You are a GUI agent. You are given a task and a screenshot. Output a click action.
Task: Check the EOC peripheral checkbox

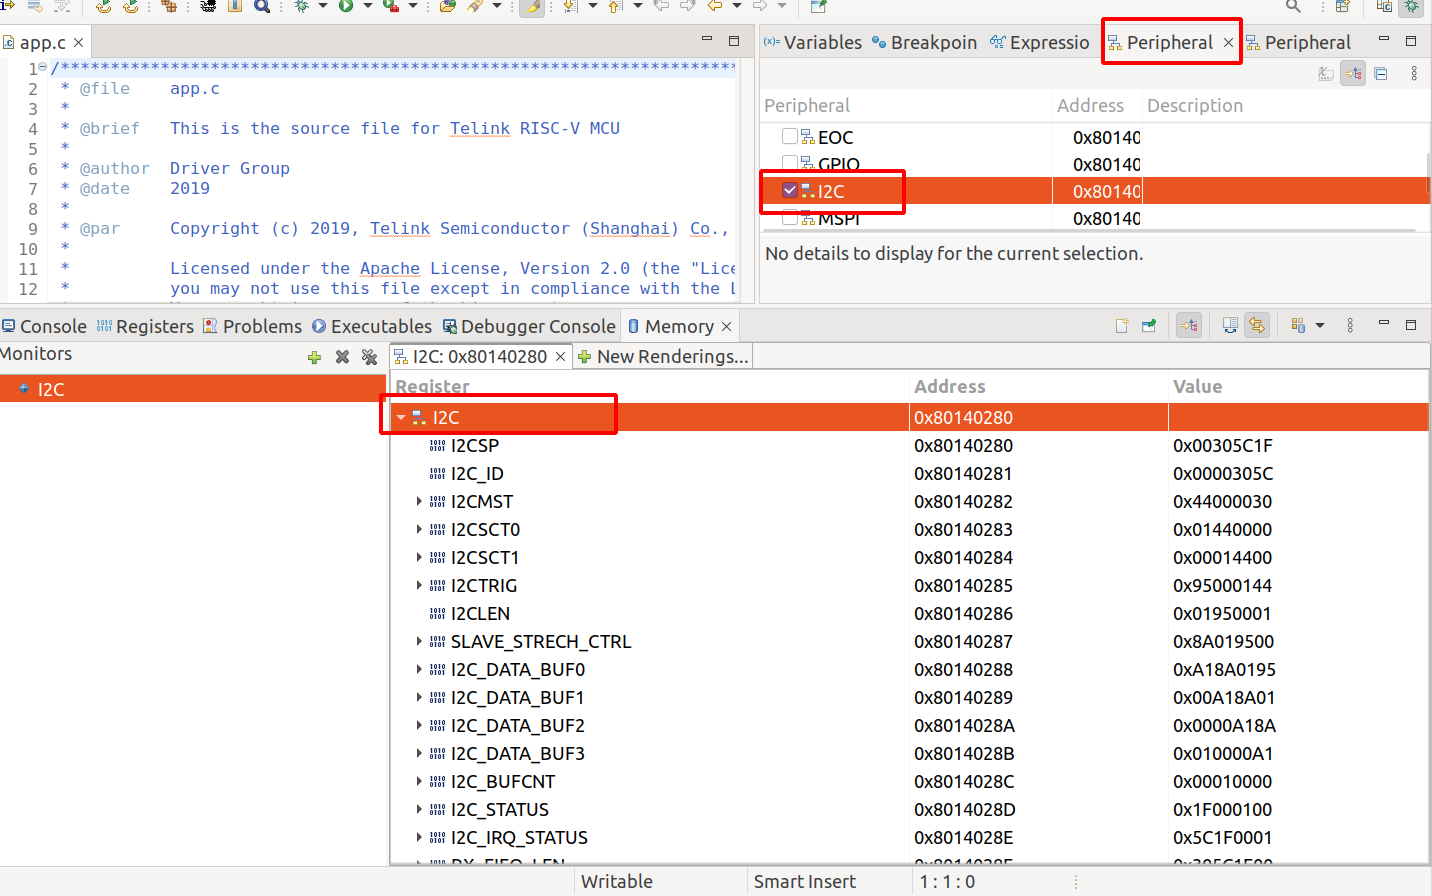790,137
